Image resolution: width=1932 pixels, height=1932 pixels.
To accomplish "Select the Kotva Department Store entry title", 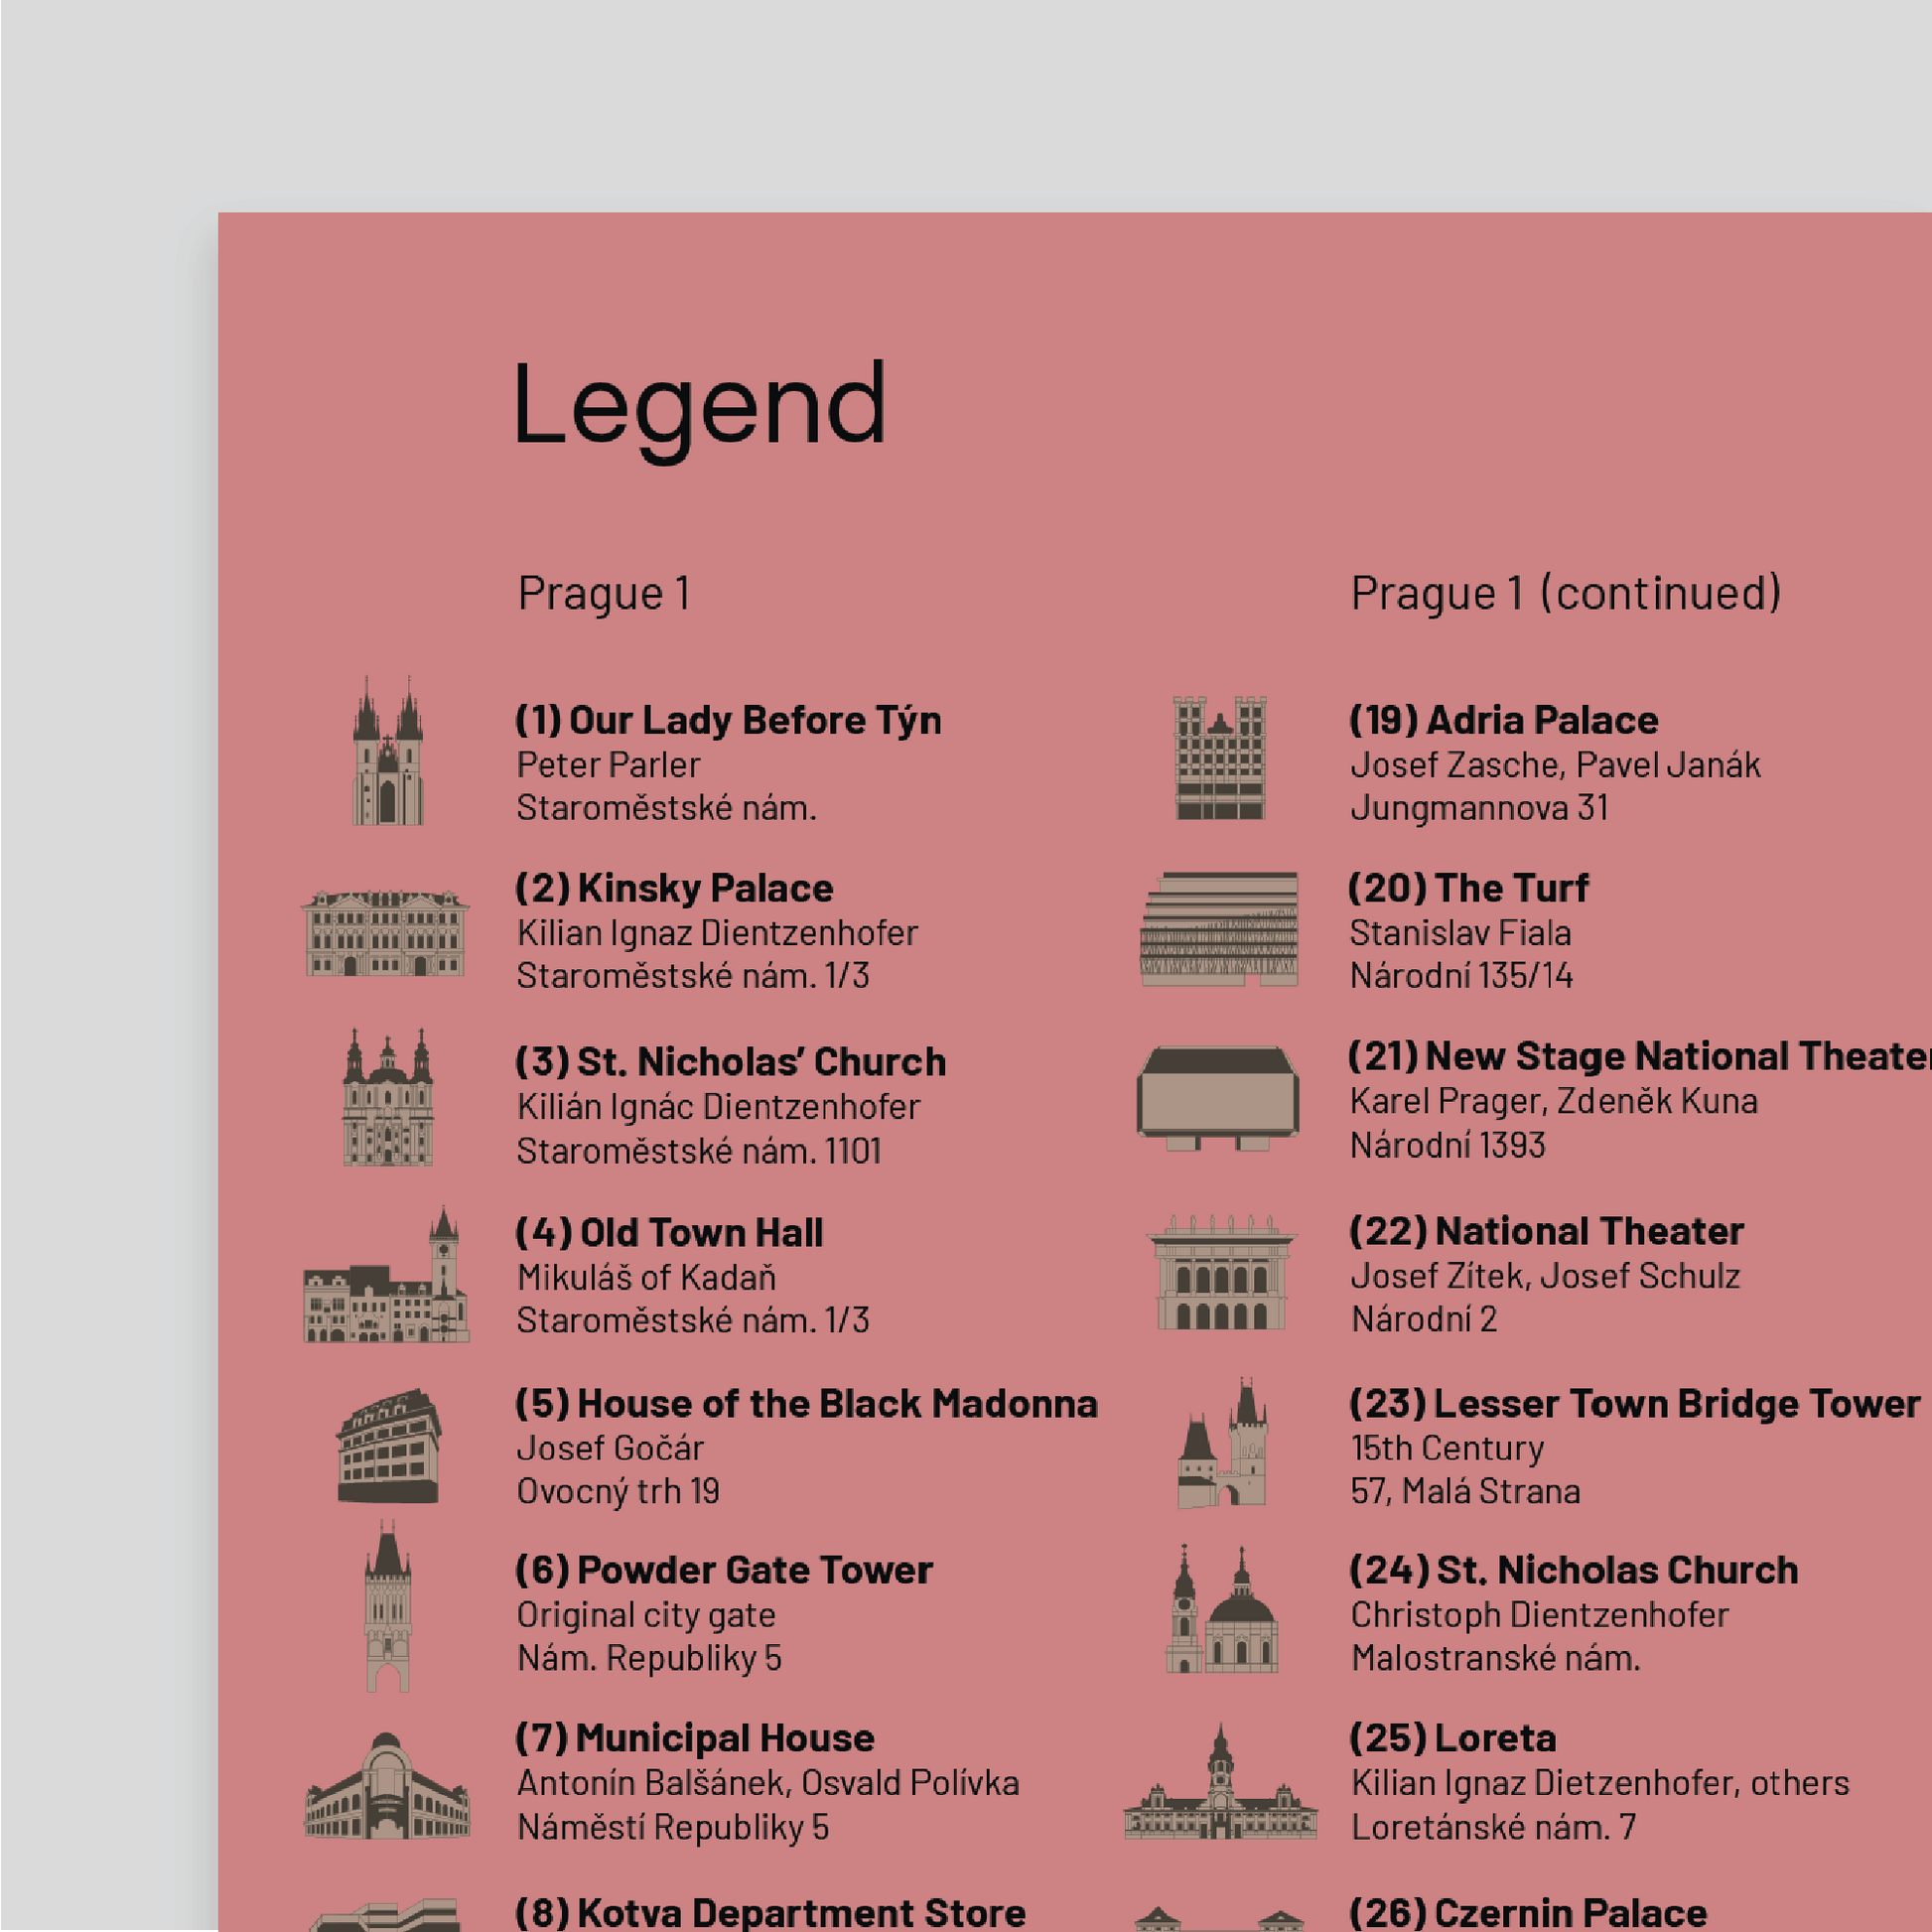I will pos(770,1912).
